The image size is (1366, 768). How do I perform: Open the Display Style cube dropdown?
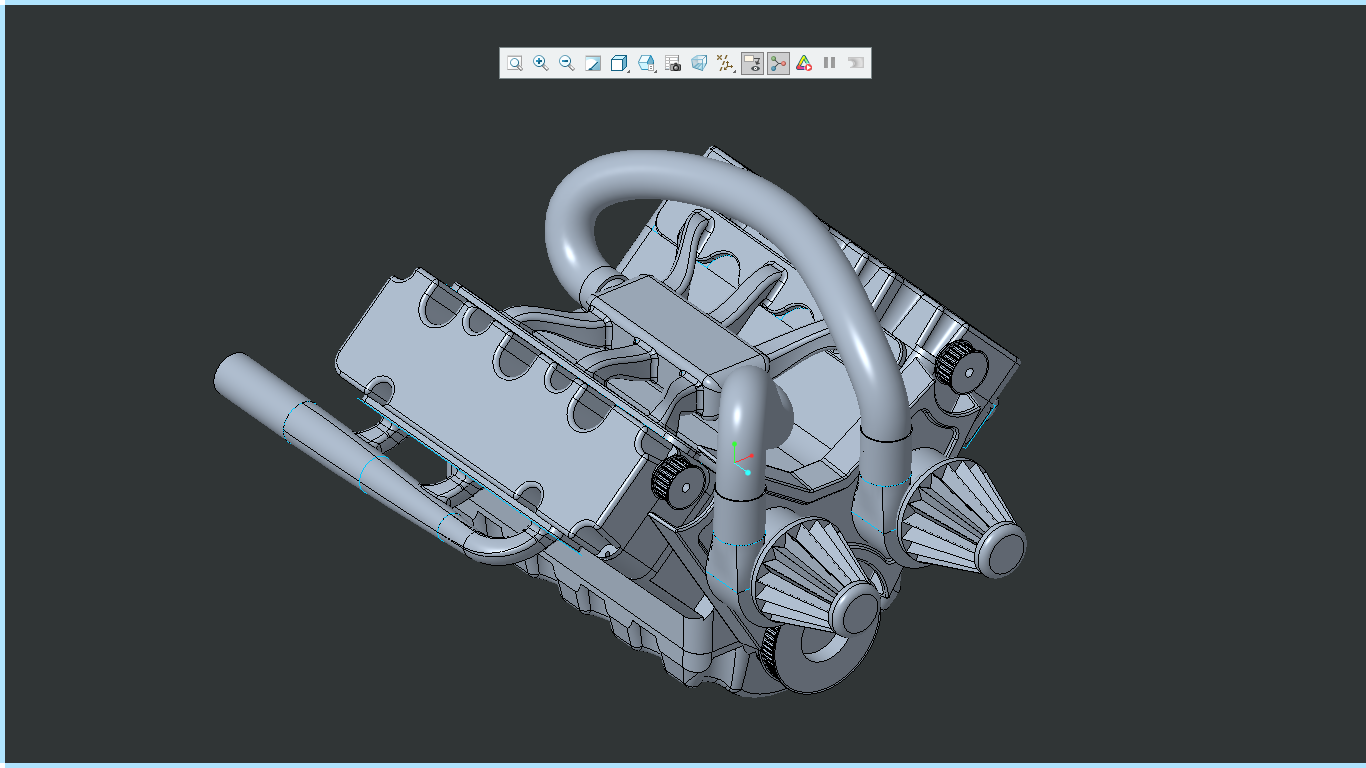tap(620, 63)
